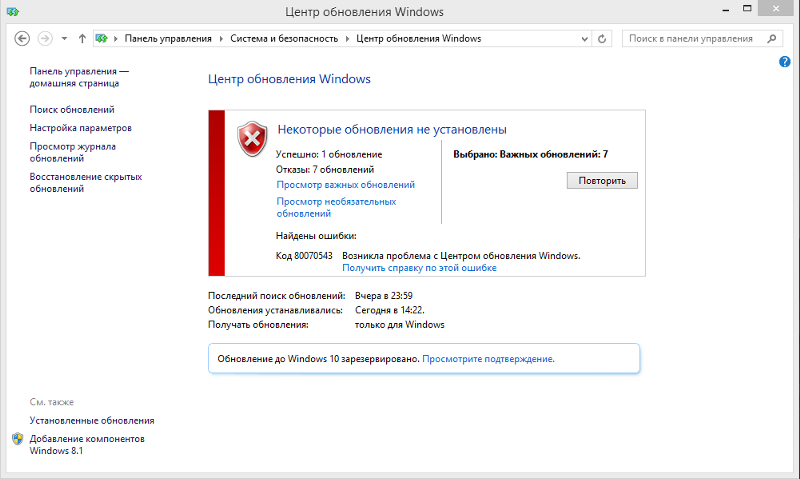The height and width of the screenshot is (479, 800).
Task: Click the Сегодня в 14:22 value
Action: 389,310
